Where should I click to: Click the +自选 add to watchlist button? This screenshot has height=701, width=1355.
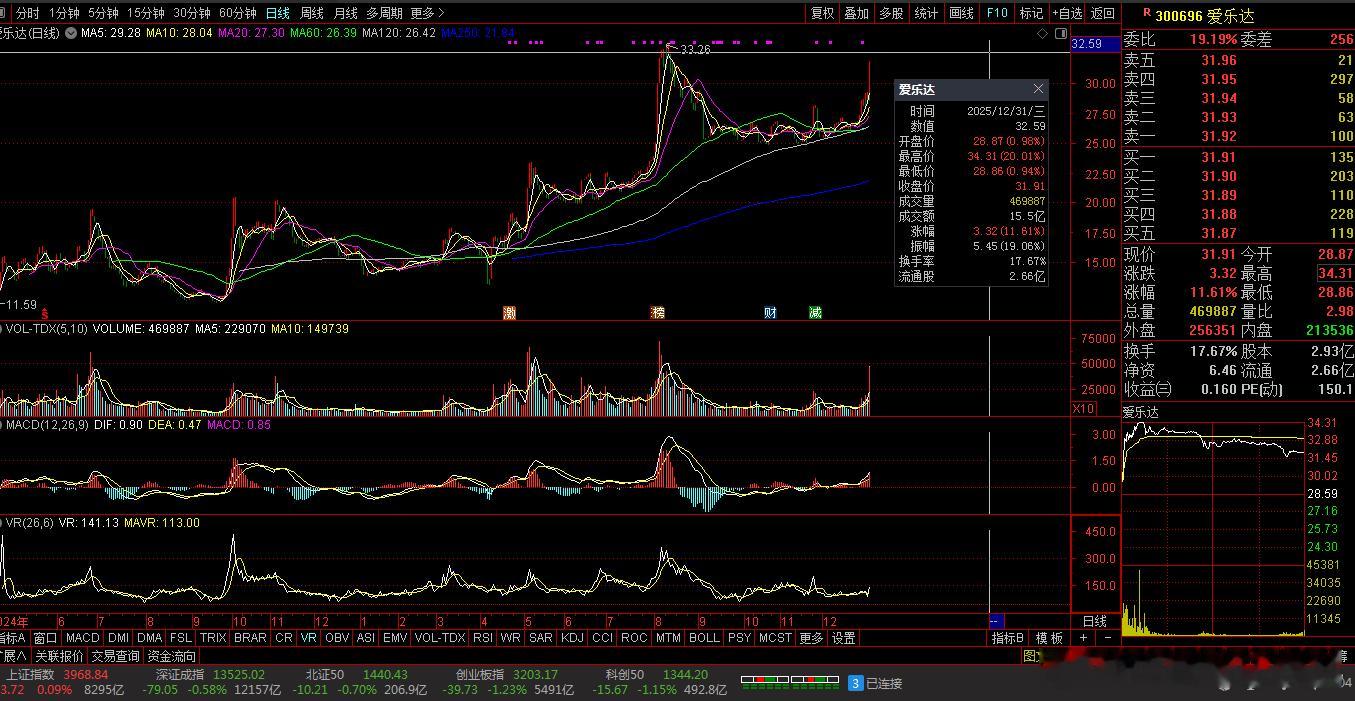click(1067, 13)
